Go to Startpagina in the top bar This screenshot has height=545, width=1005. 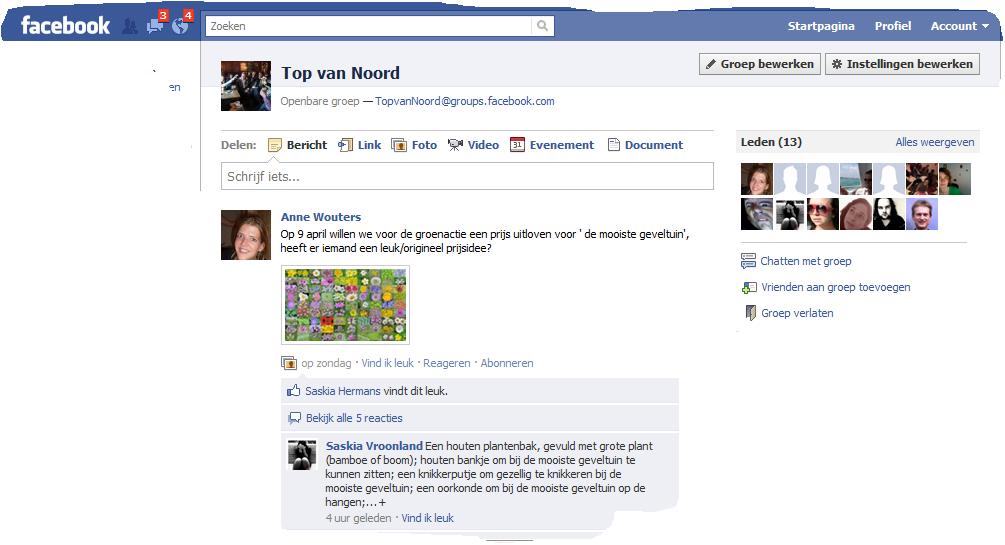(x=821, y=26)
